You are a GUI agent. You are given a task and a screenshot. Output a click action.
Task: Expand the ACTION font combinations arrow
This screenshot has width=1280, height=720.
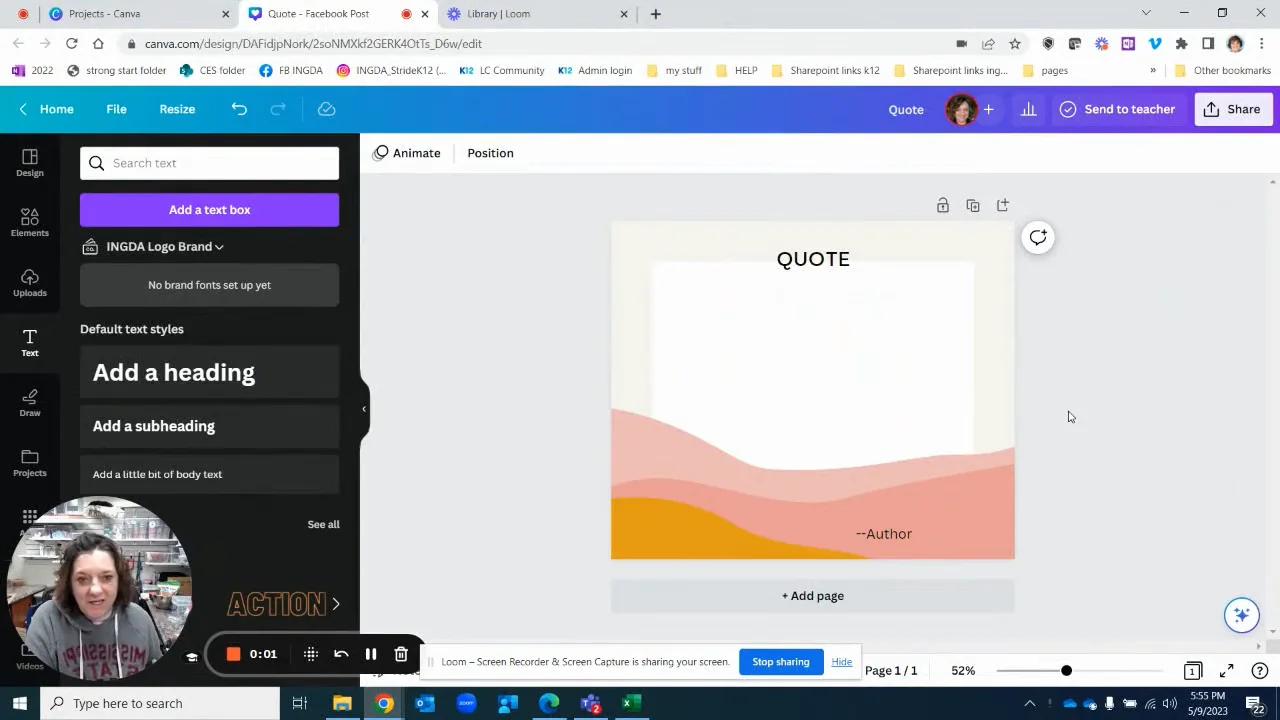(x=335, y=604)
